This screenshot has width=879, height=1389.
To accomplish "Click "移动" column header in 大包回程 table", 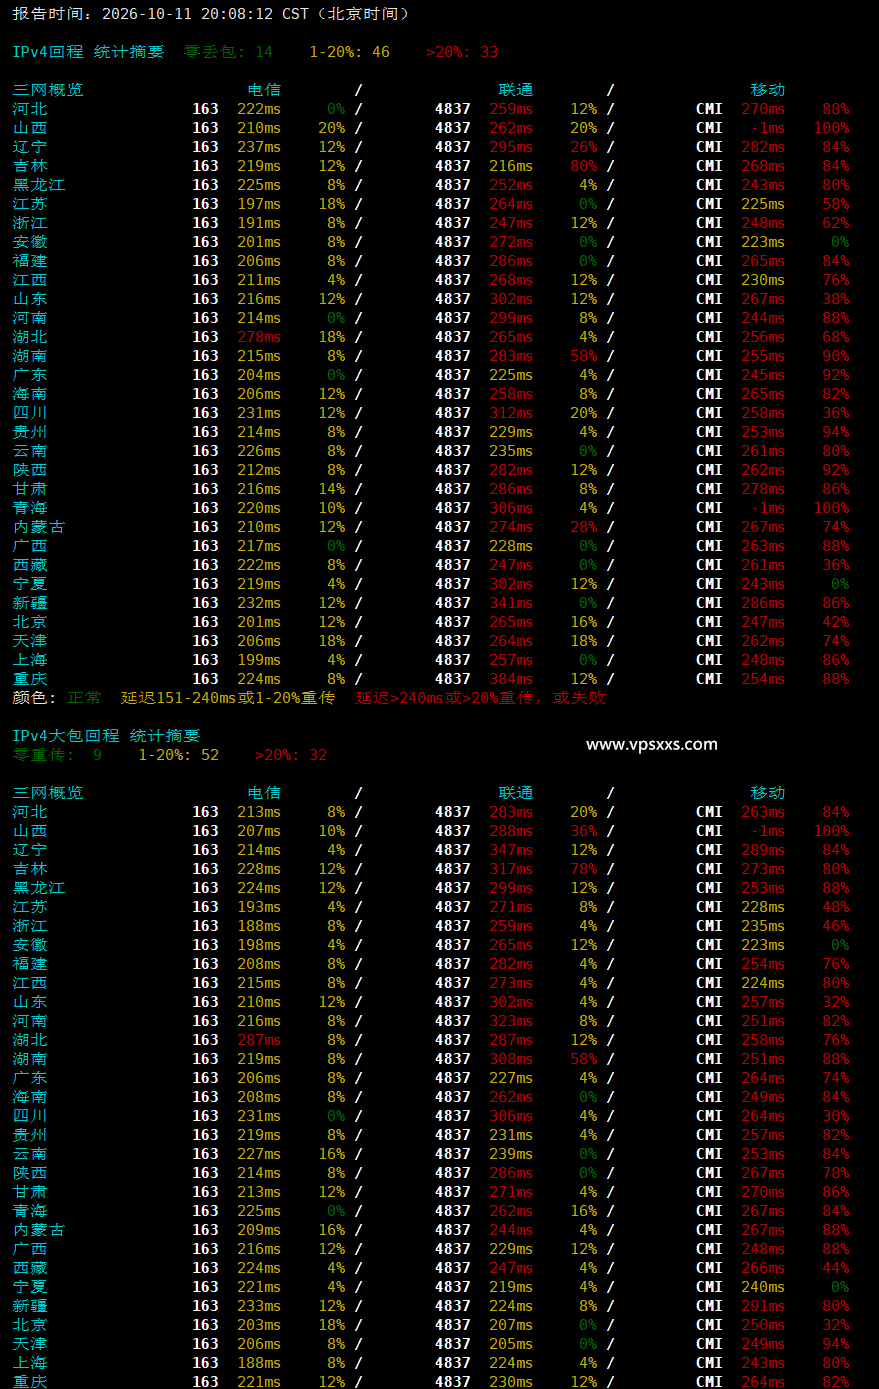I will coord(768,793).
